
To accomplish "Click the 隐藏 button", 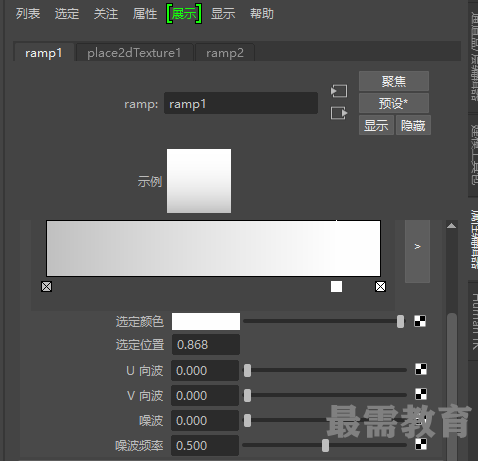I will pos(413,125).
